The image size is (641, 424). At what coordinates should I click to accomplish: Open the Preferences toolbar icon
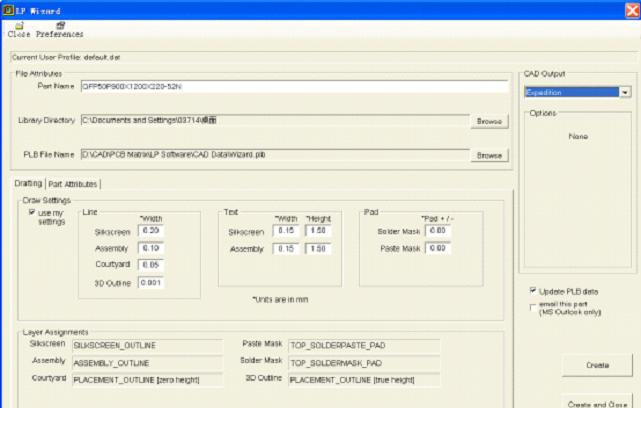tap(60, 30)
